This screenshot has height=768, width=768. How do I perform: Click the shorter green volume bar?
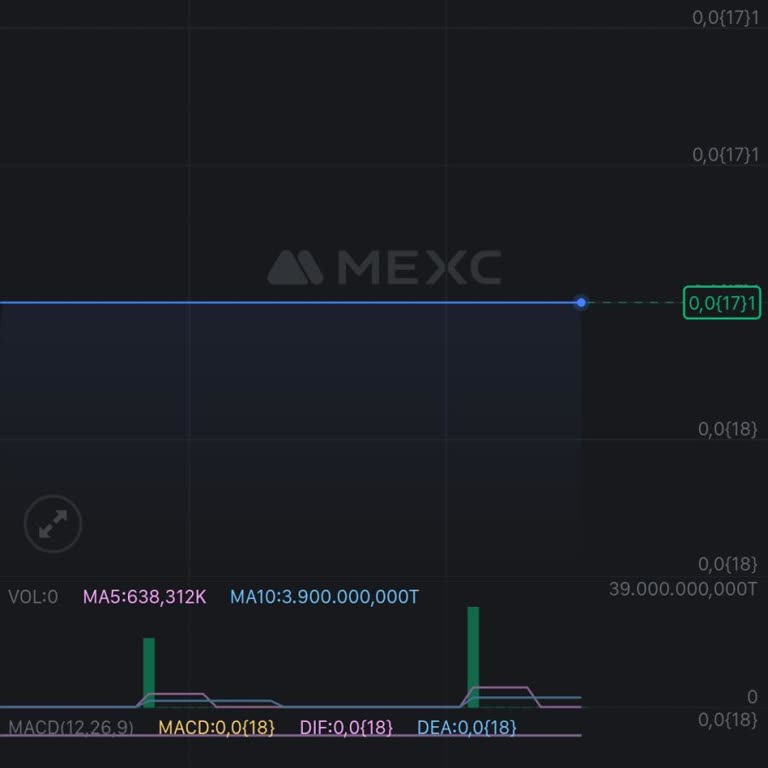[149, 672]
